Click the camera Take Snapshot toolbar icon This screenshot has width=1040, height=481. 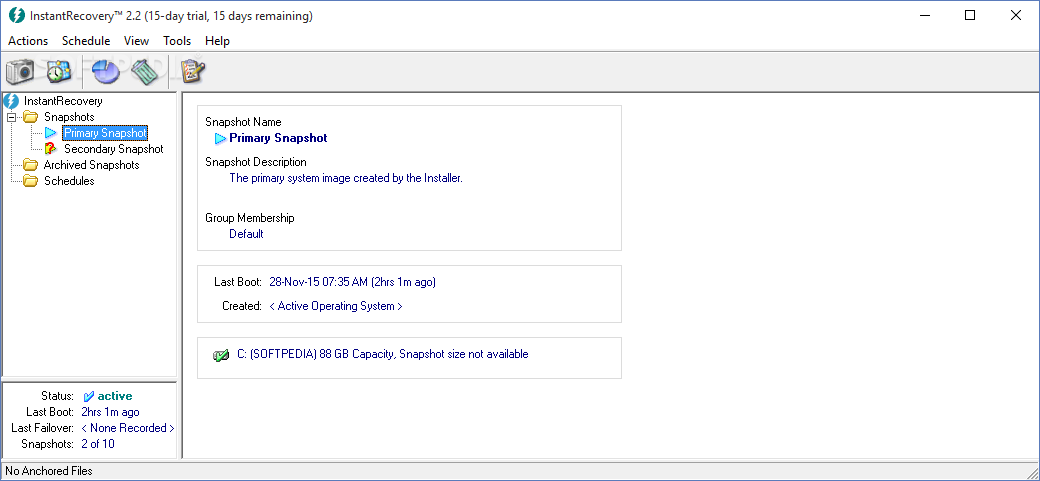click(x=20, y=71)
